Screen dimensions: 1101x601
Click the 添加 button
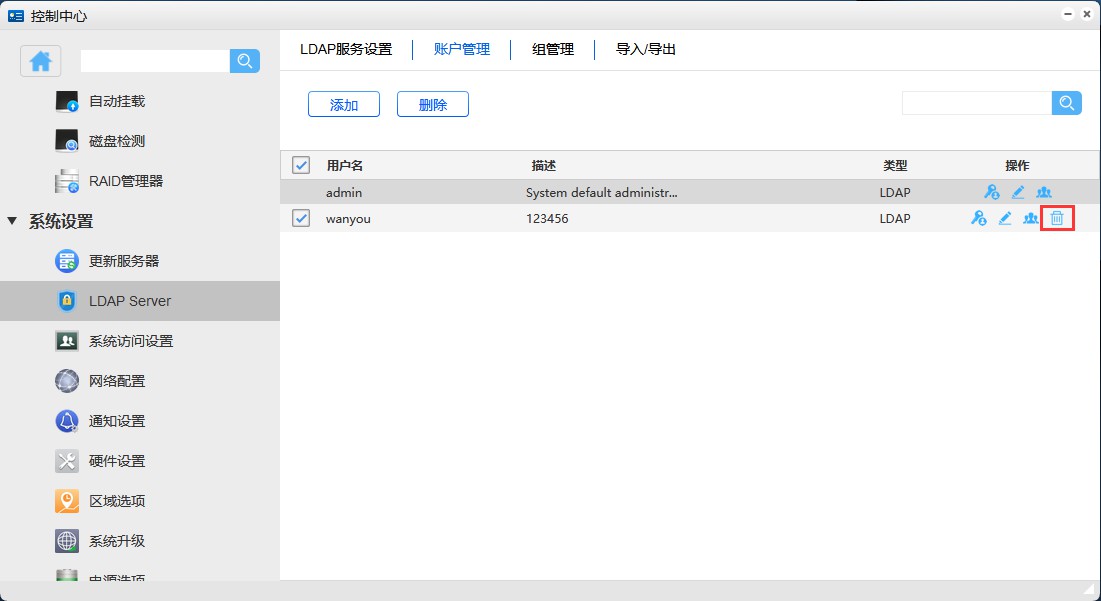coord(343,105)
